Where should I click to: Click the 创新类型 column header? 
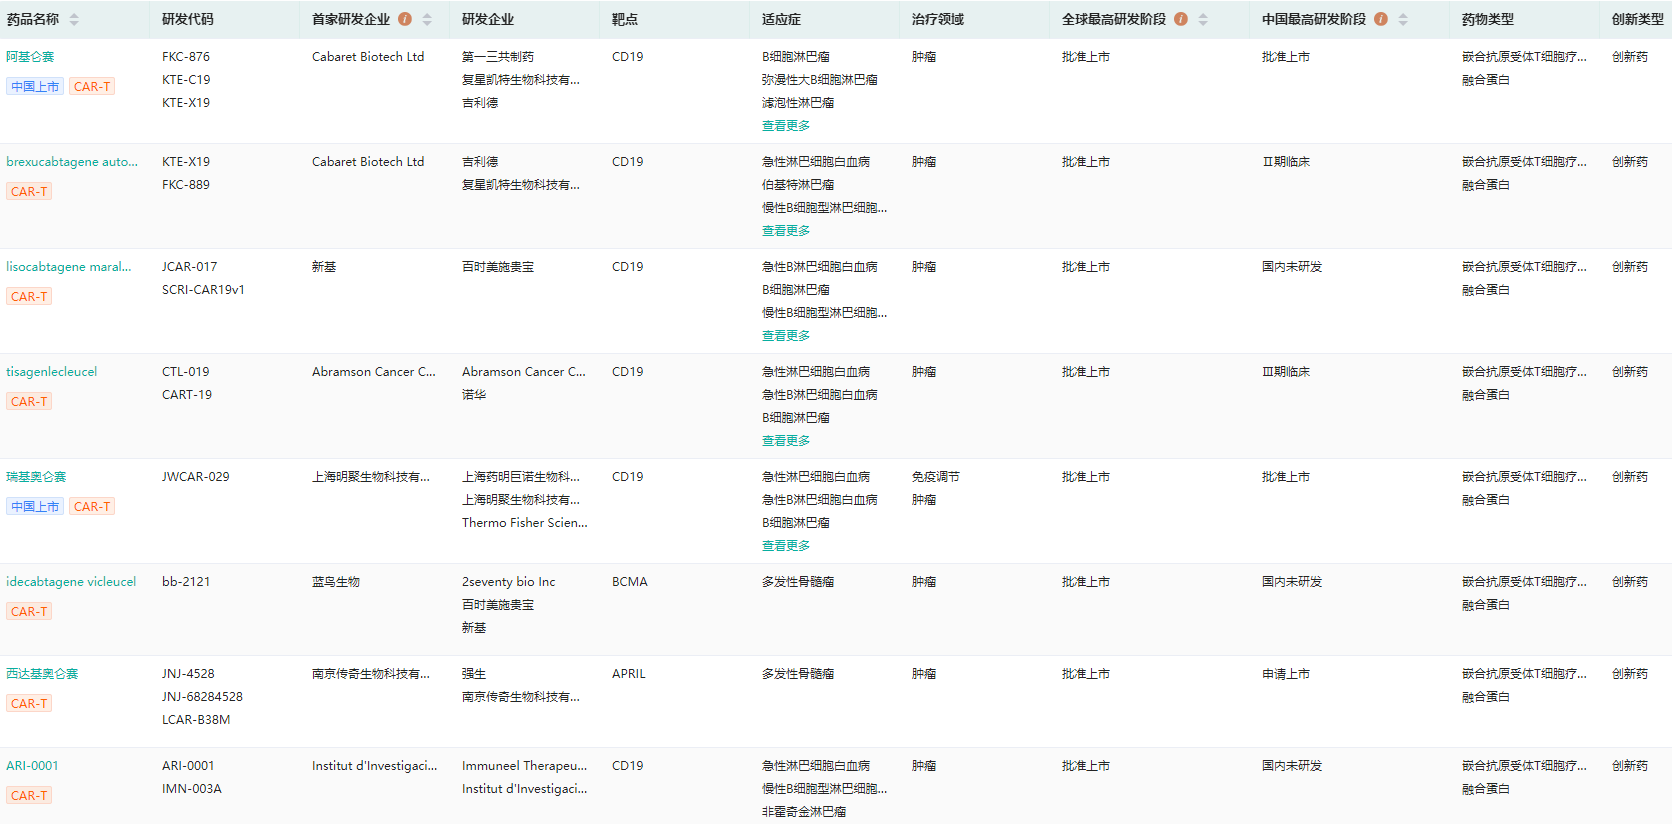(1638, 19)
